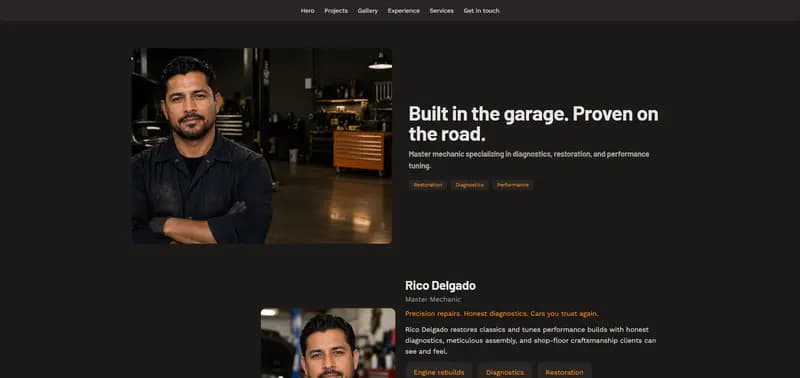This screenshot has width=800, height=378.
Task: Open the Rico Delgado portrait photo
Action: coord(328,343)
